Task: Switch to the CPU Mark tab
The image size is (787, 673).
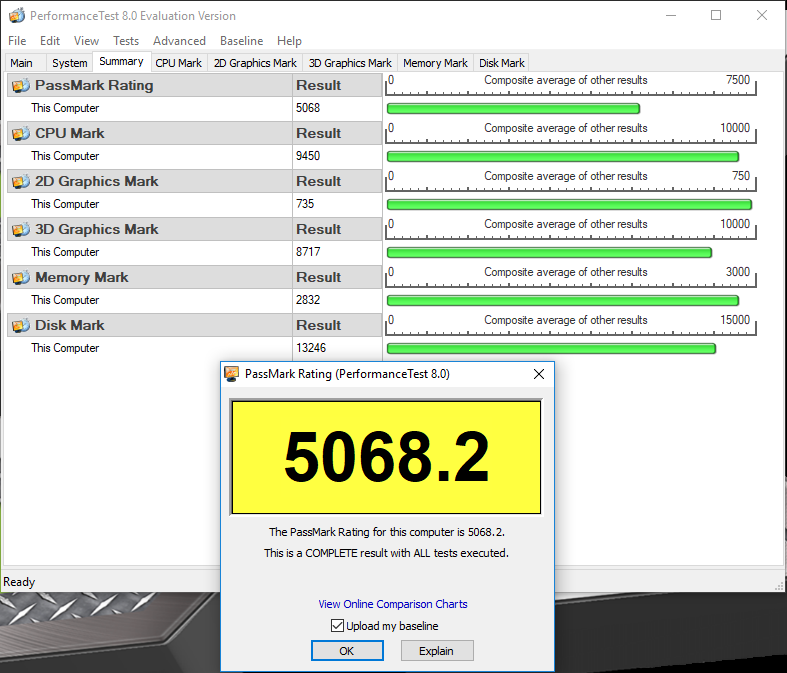Action: (x=179, y=63)
